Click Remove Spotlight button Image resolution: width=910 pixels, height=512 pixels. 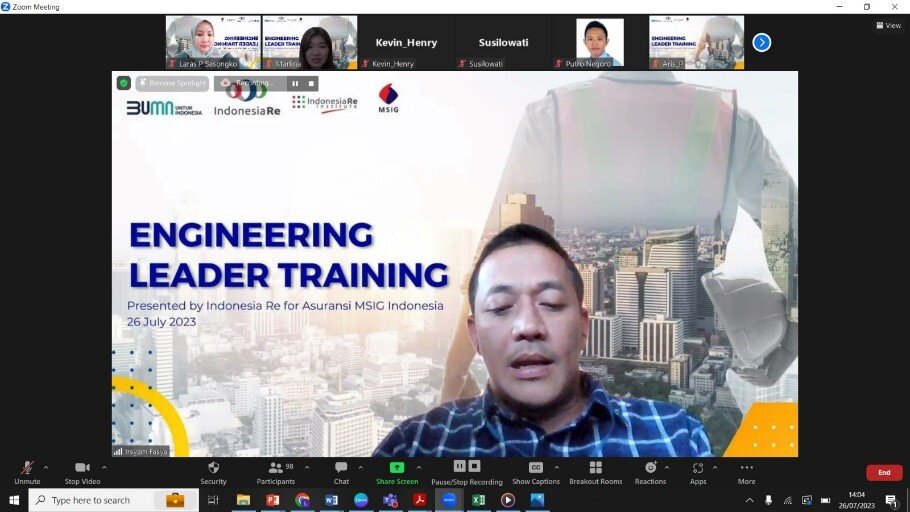tap(172, 84)
